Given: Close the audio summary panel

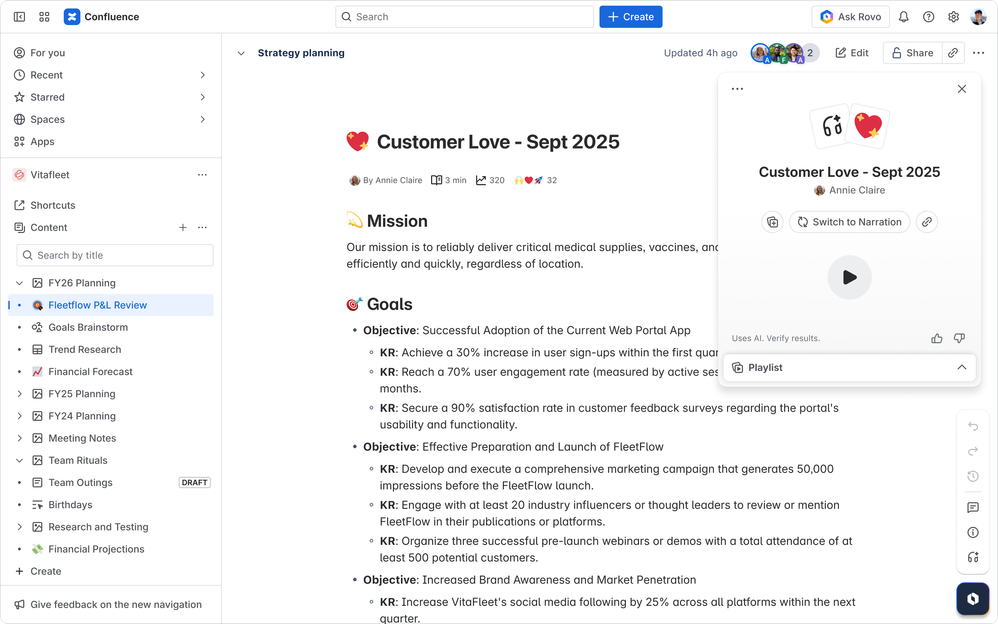Looking at the screenshot, I should (x=962, y=89).
